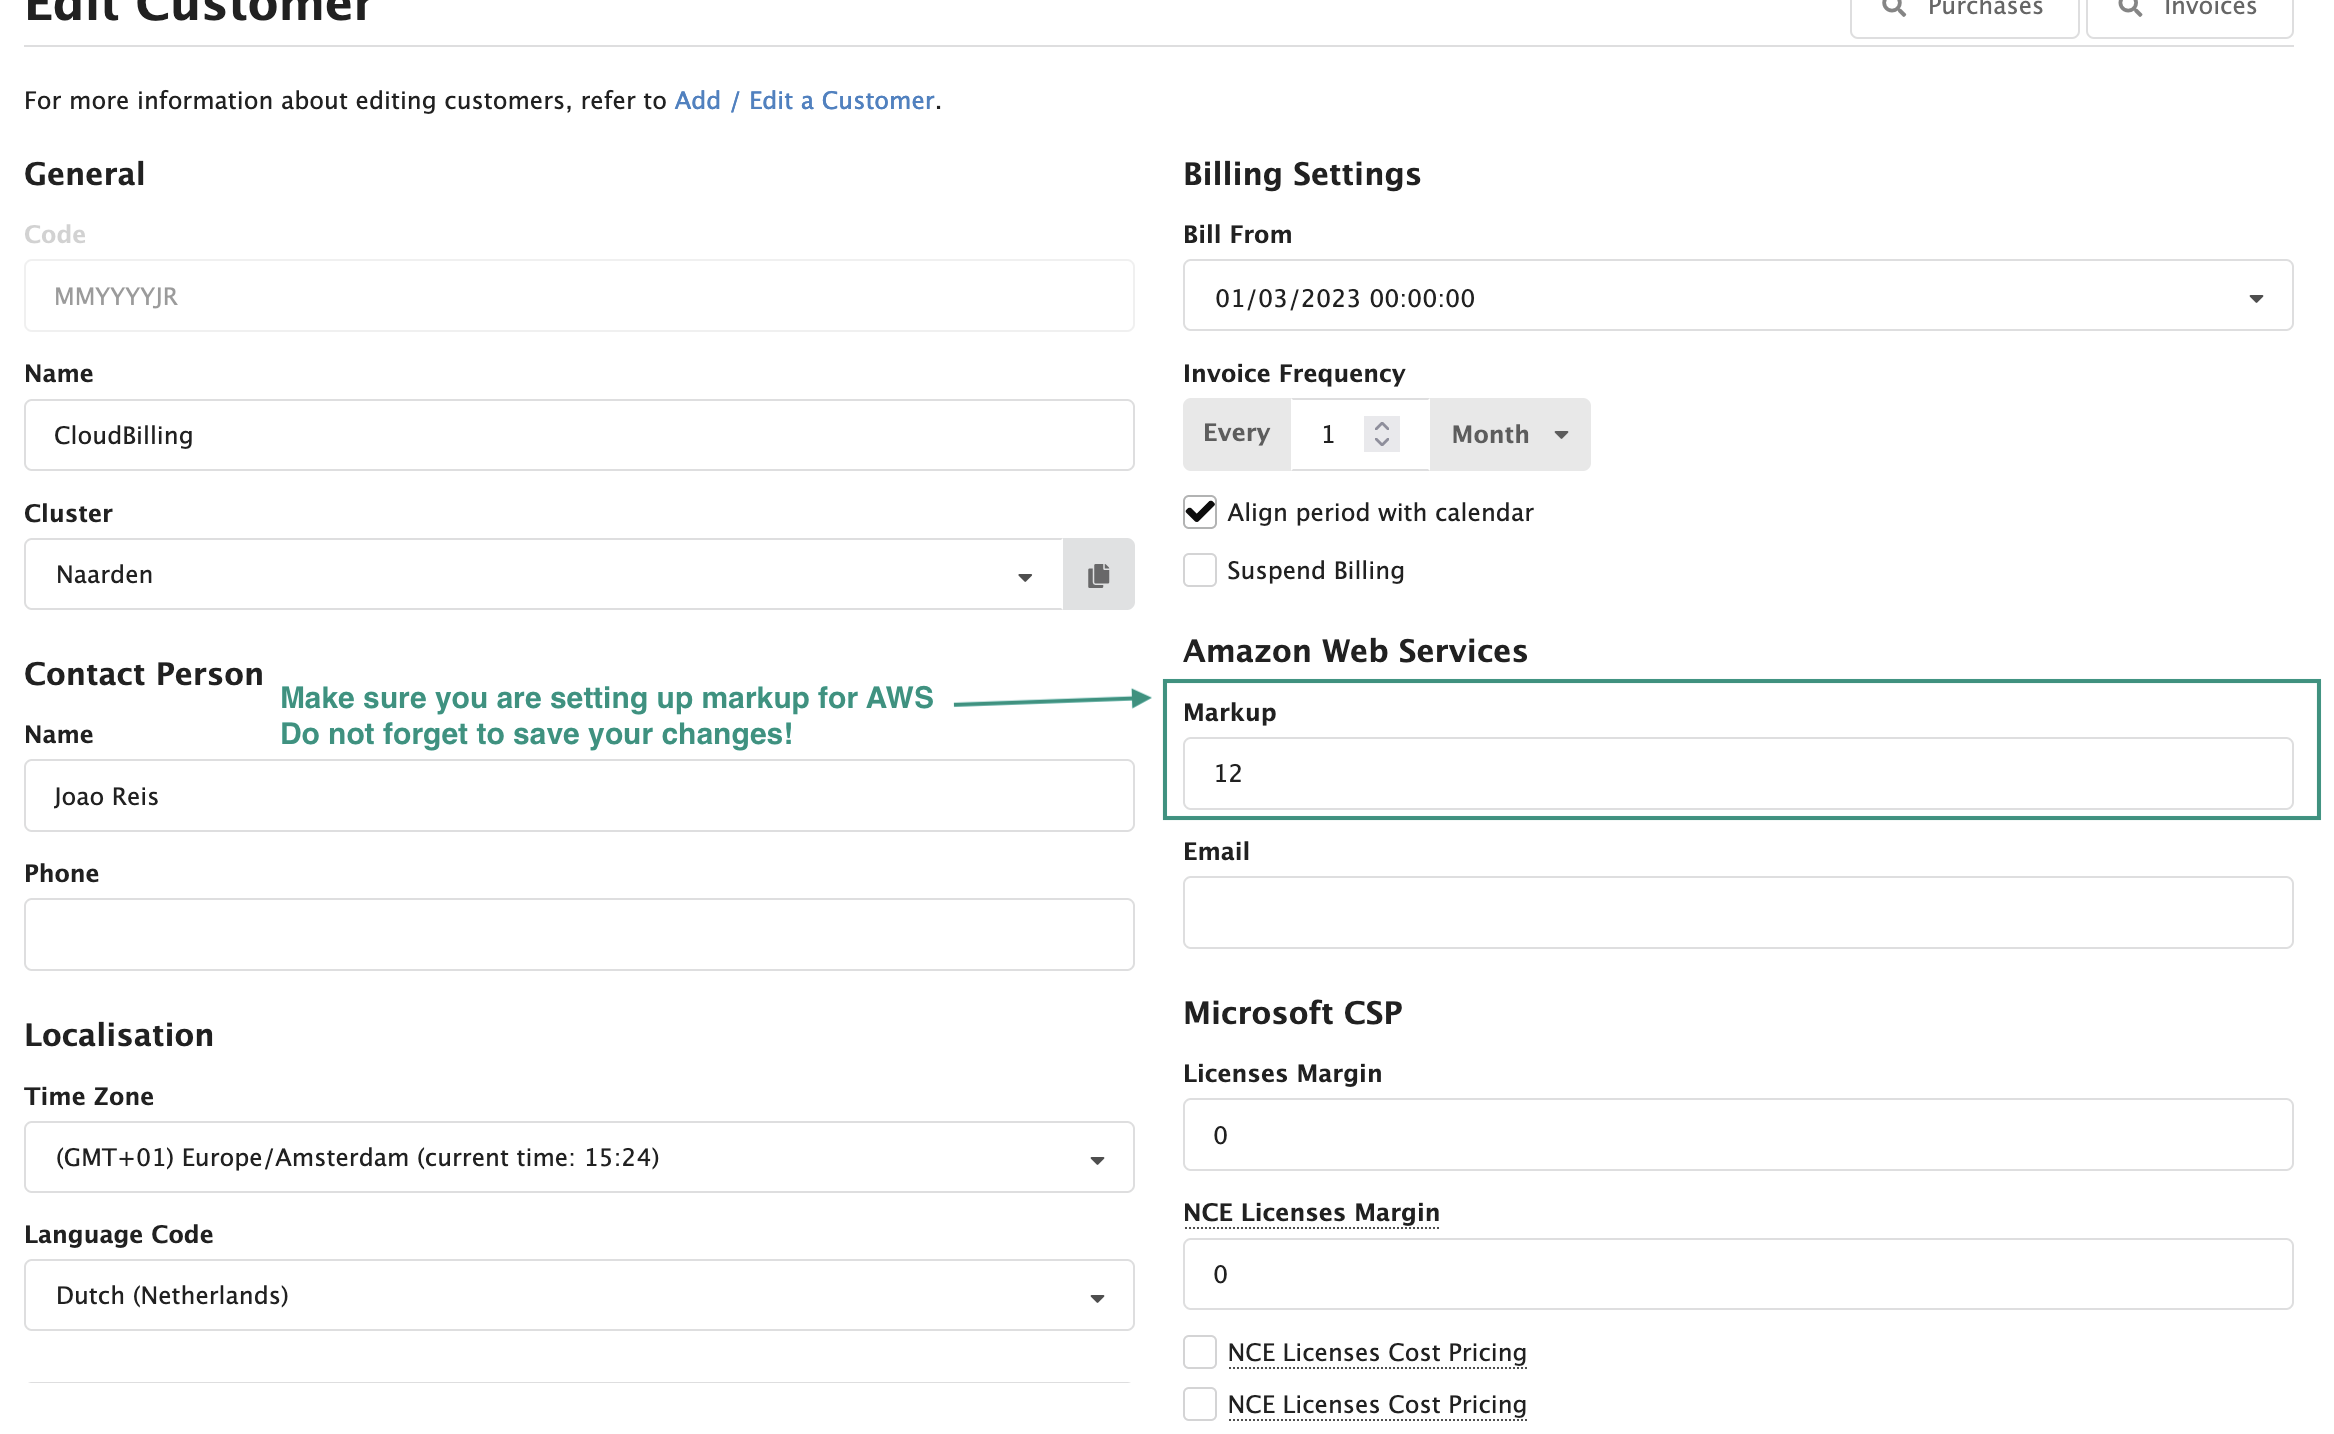Check the first NCE Licenses Cost Pricing box
Screen dimensions: 2334x1434
1199,1352
